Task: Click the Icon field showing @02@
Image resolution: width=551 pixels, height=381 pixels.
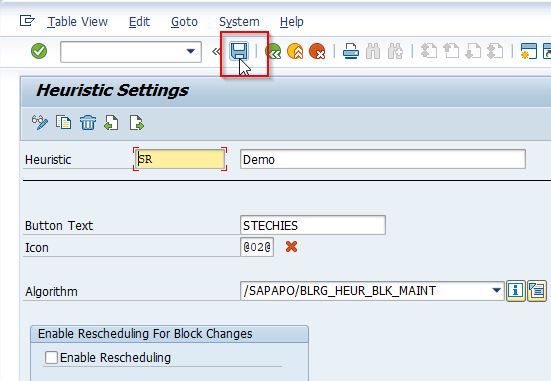Action: (x=257, y=247)
